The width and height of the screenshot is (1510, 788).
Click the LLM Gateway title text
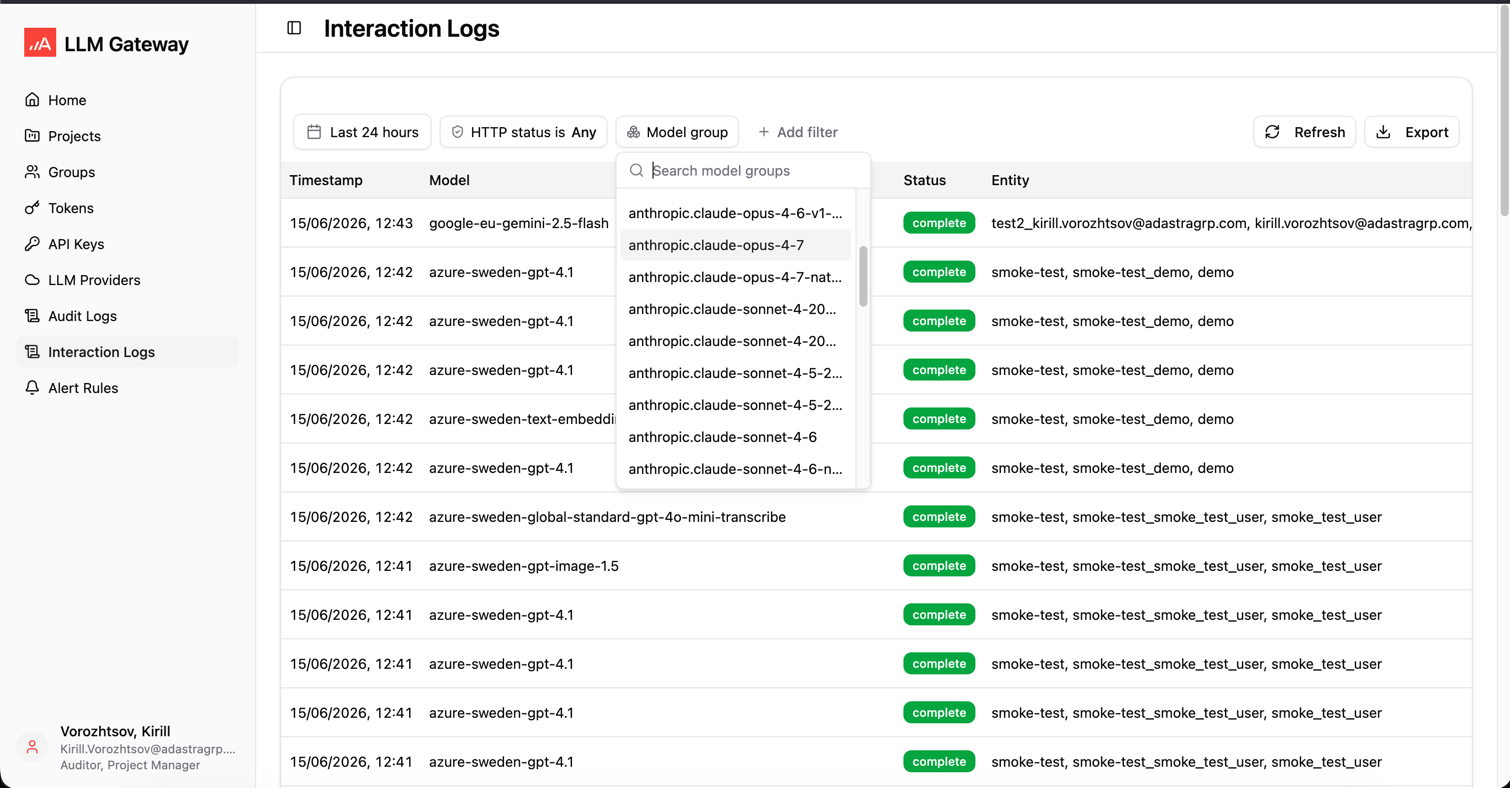click(126, 44)
